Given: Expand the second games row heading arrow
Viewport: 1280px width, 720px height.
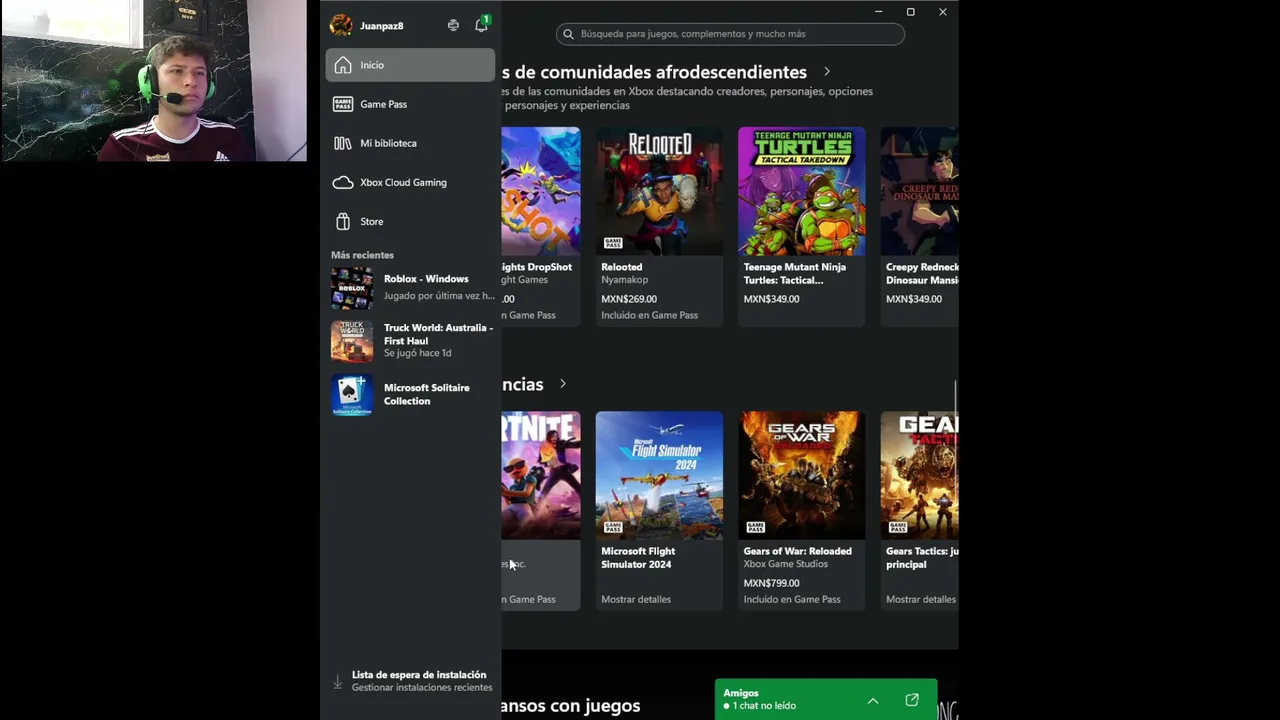Looking at the screenshot, I should pos(563,384).
